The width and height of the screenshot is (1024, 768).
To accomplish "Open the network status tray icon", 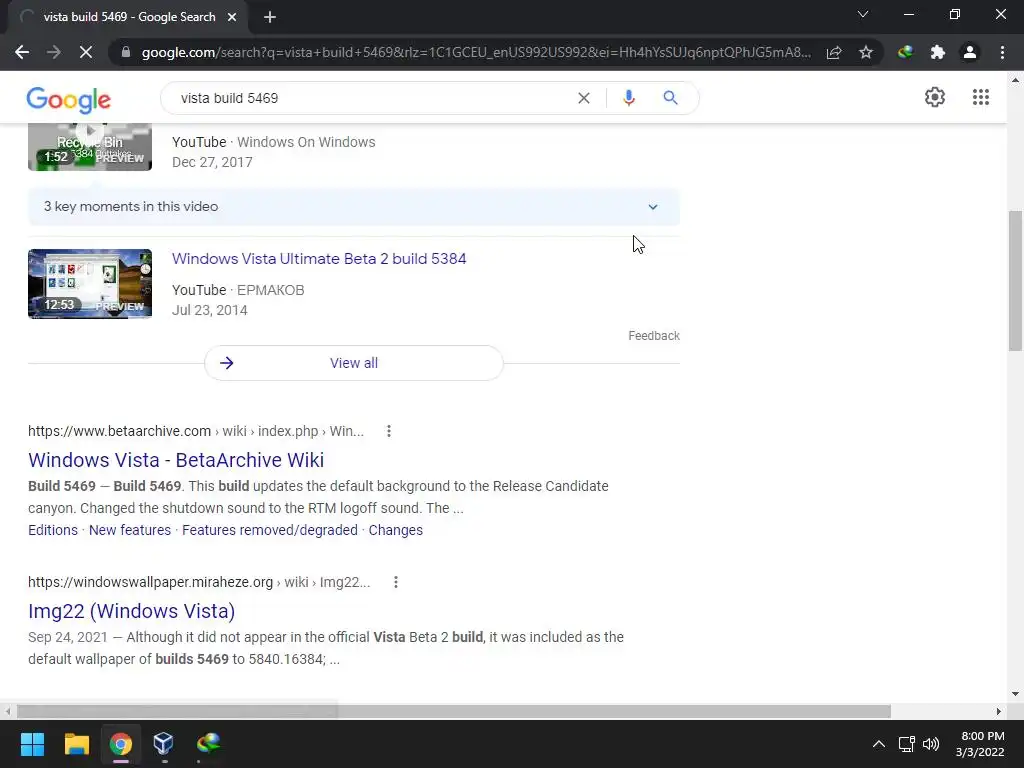I will 906,744.
